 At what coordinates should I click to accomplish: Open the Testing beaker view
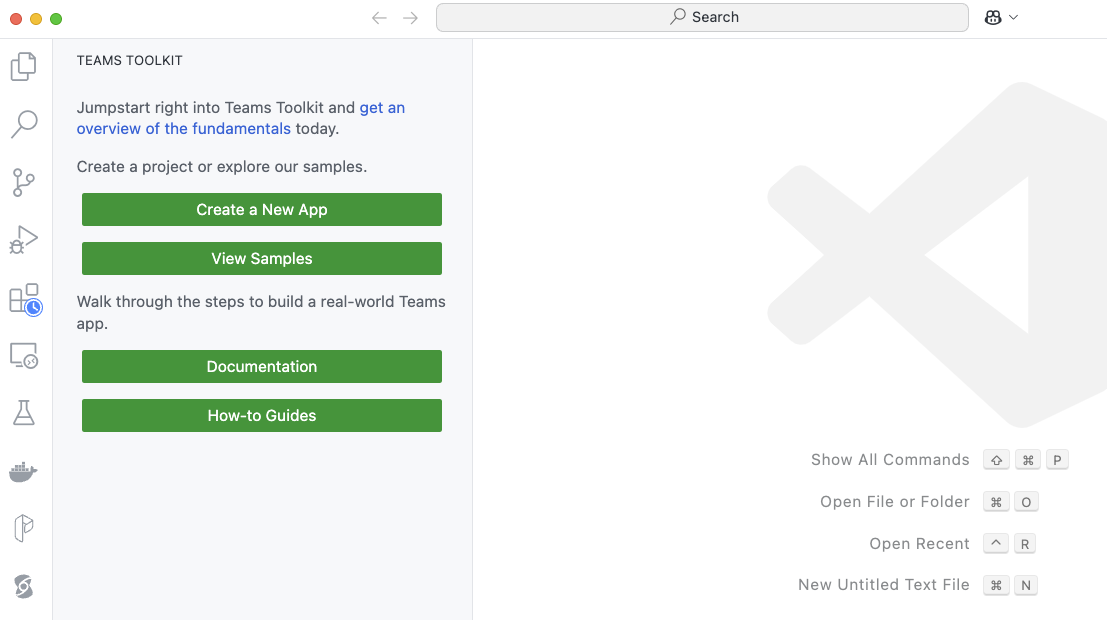coord(23,413)
